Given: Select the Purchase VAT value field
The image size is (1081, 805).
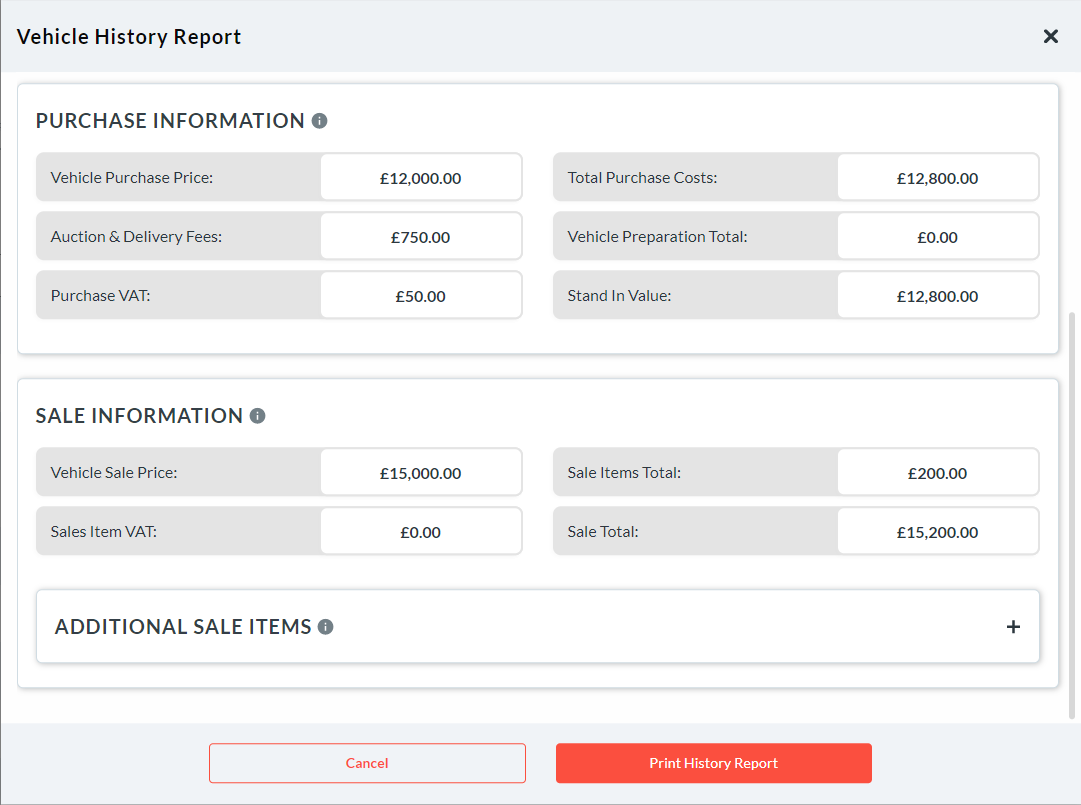Looking at the screenshot, I should (x=420, y=296).
